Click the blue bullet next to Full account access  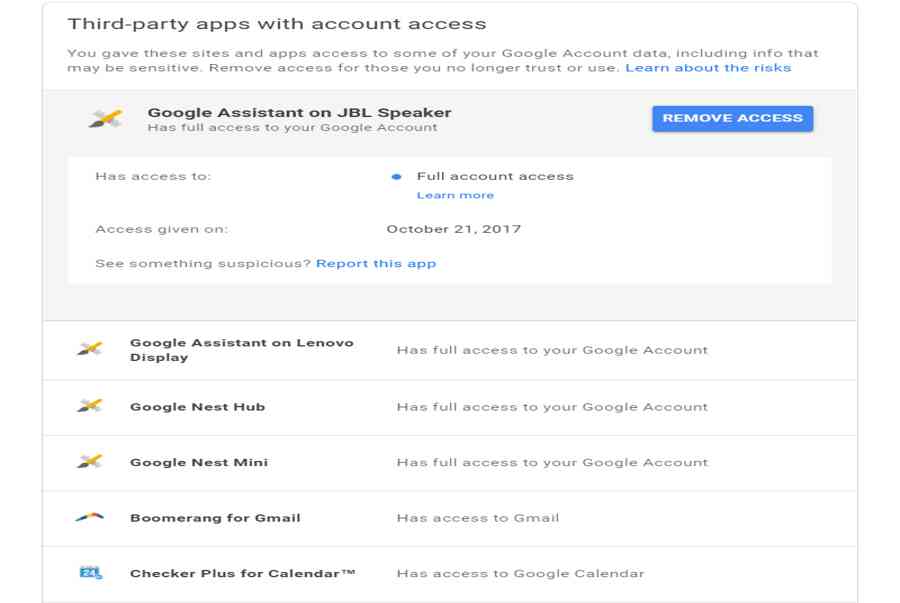pyautogui.click(x=396, y=177)
